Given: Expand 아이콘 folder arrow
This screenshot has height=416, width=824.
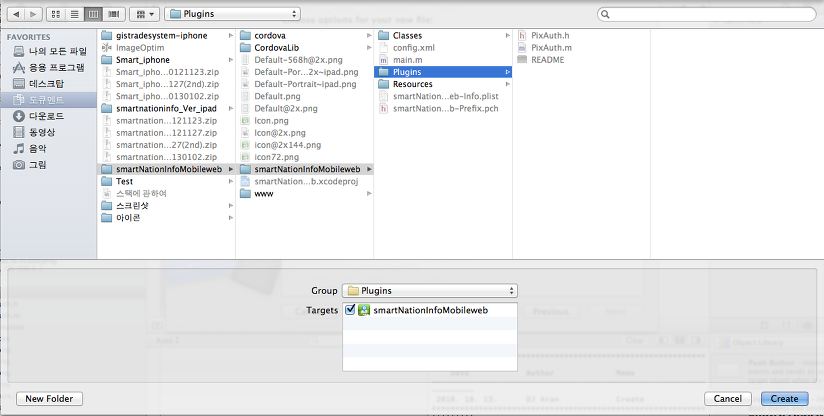Looking at the screenshot, I should [x=230, y=217].
